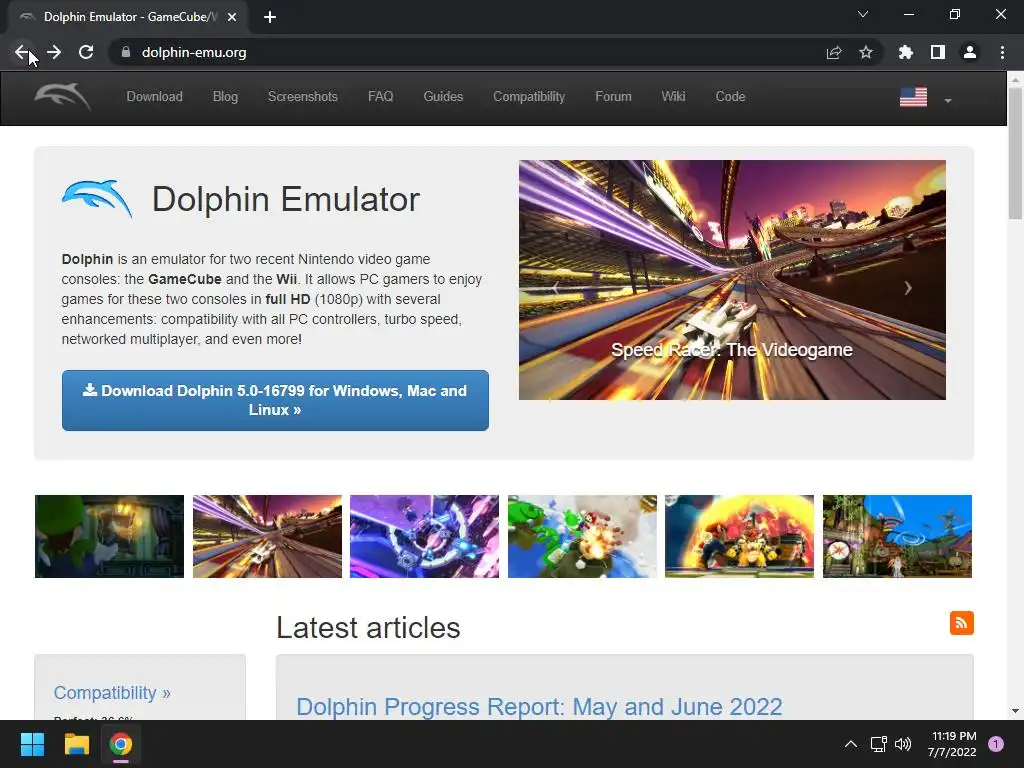Expand the language dropdown caret

[948, 101]
